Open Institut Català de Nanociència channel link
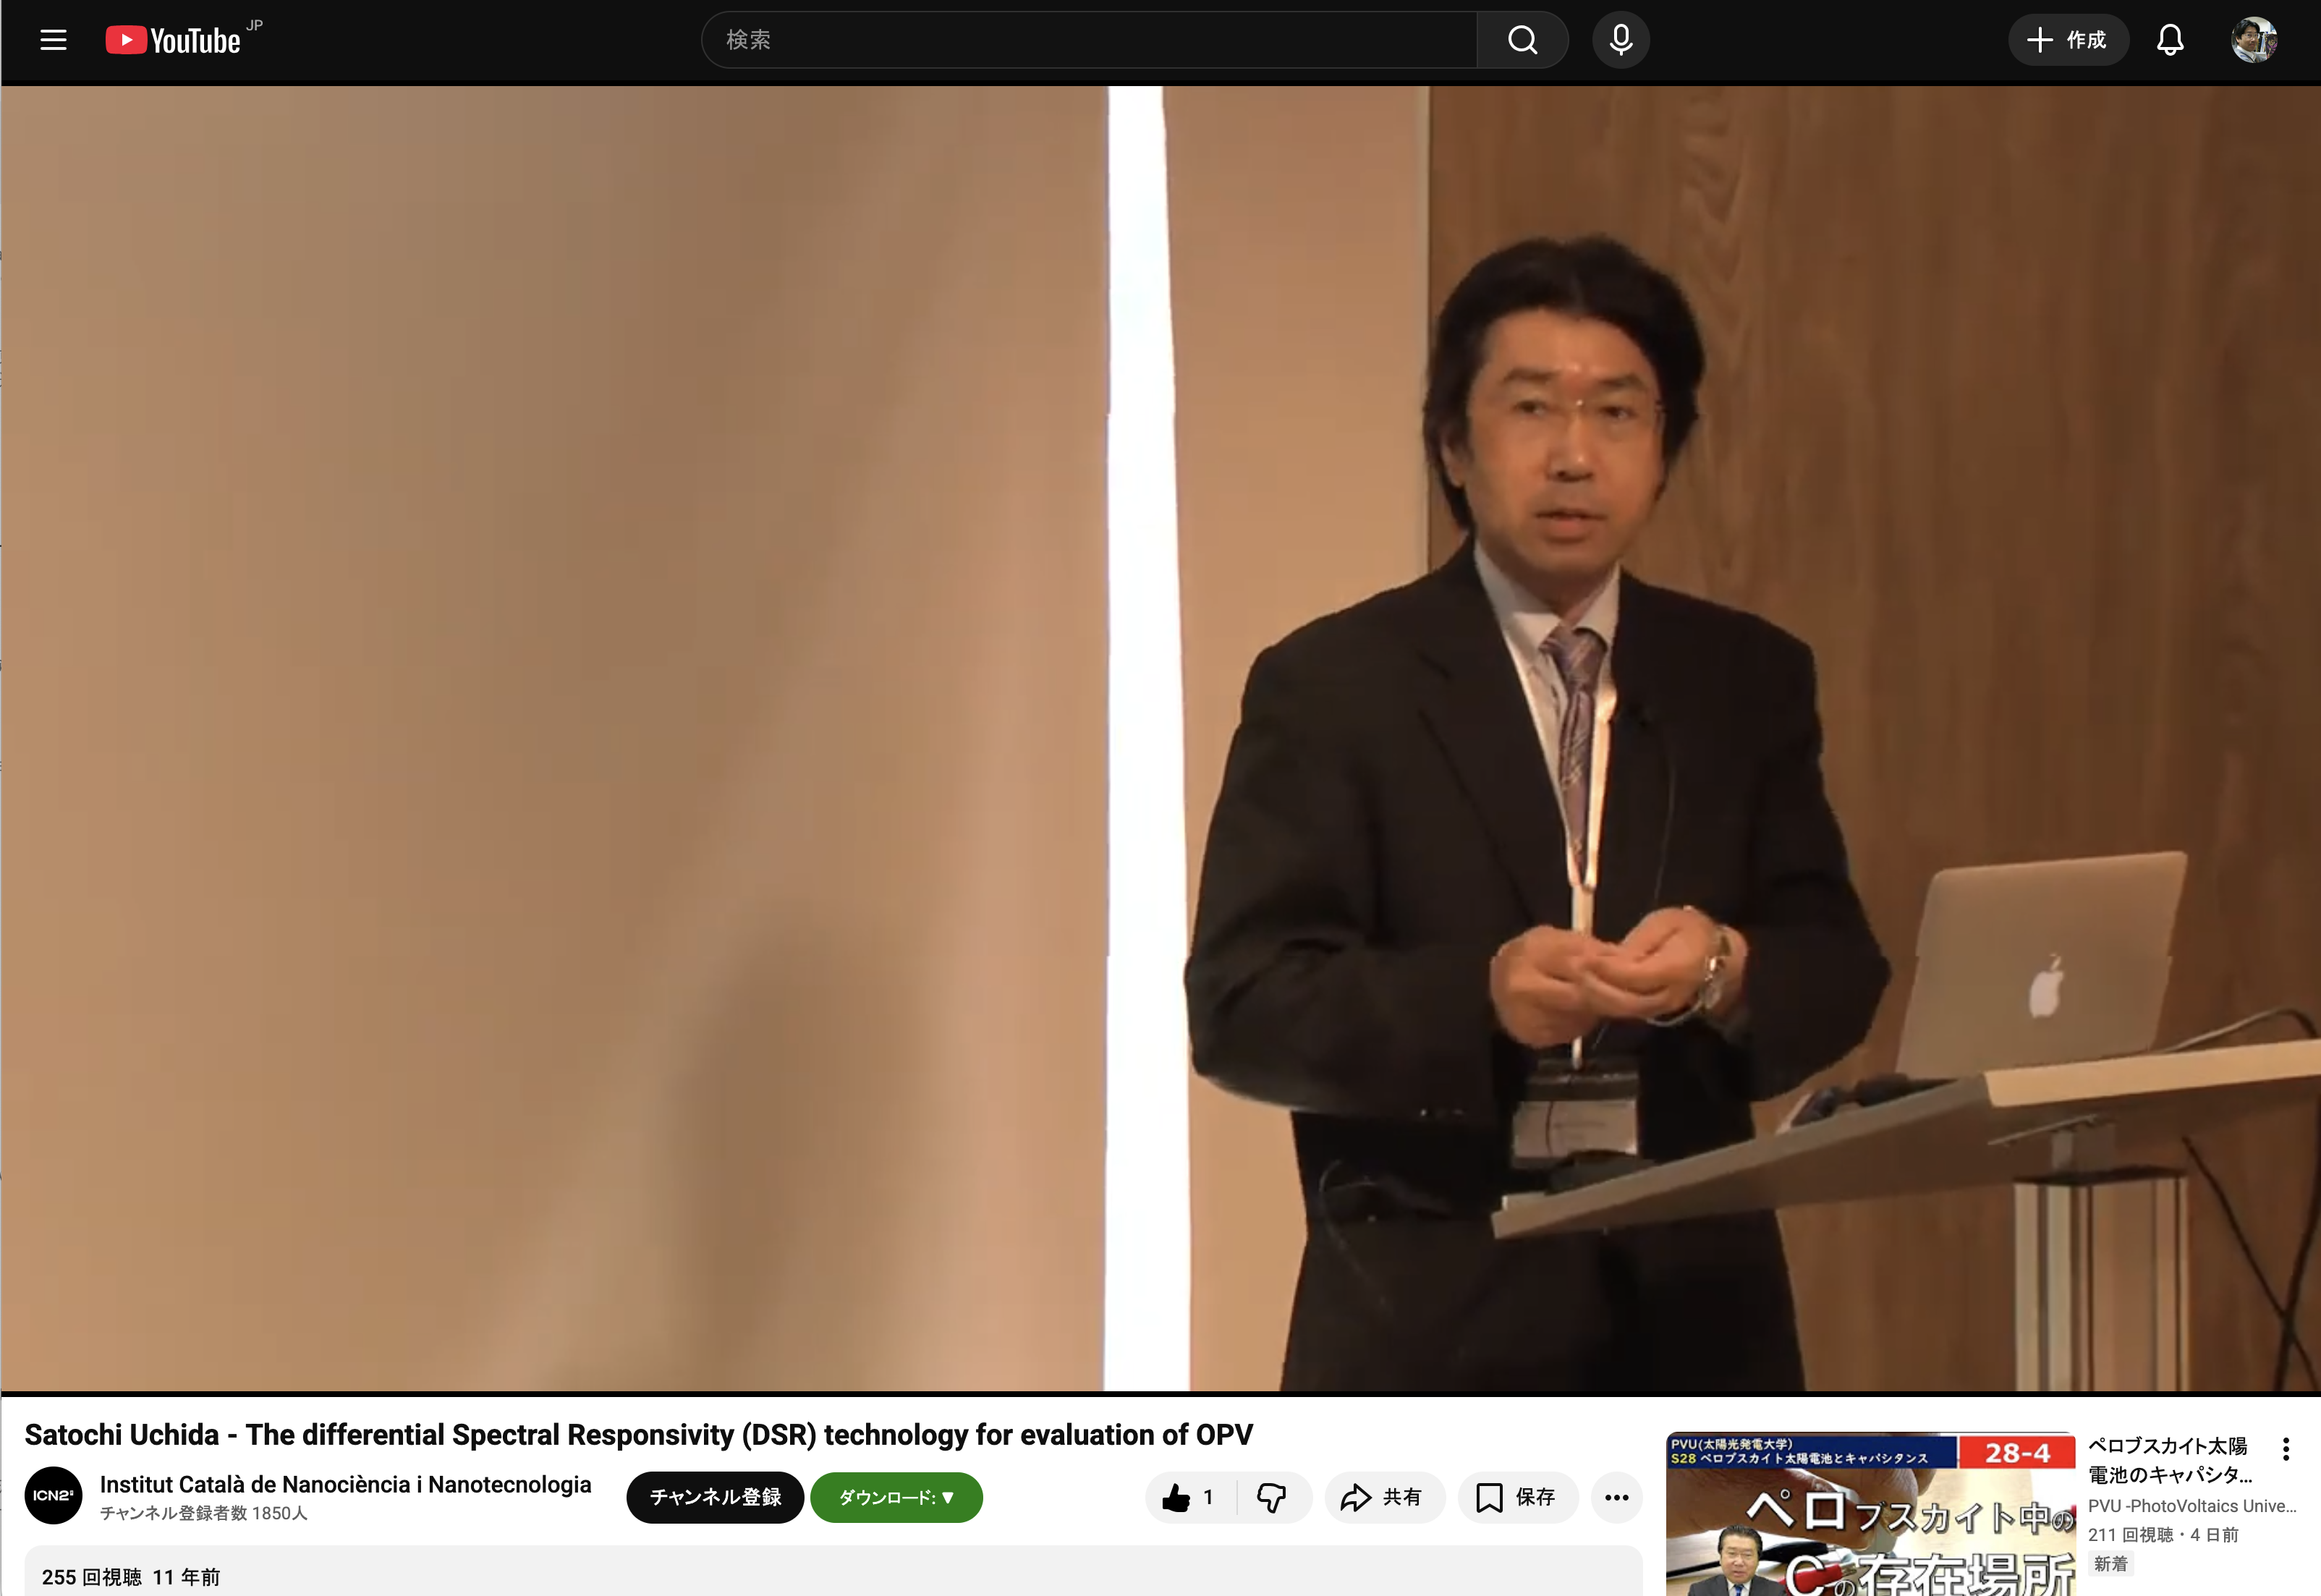2321x1596 pixels. tap(345, 1484)
